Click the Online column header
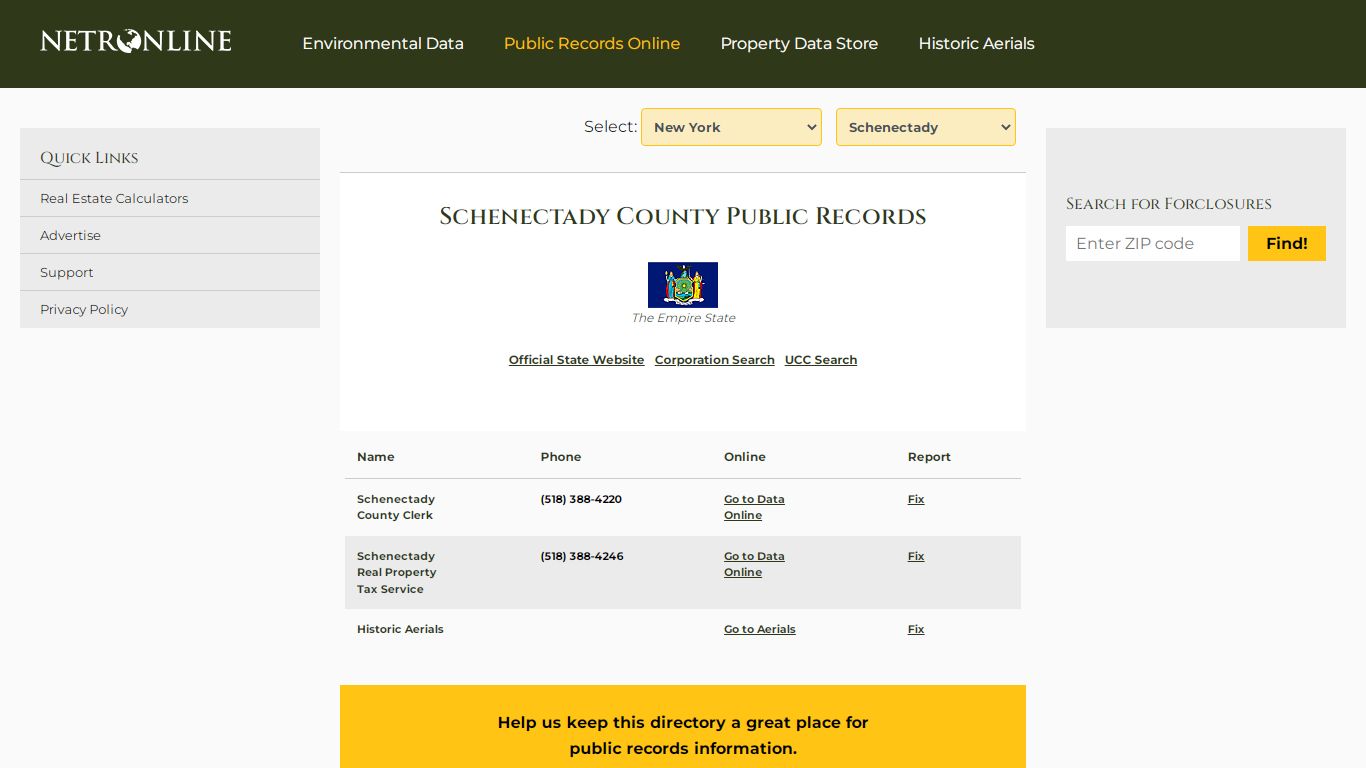 (745, 457)
